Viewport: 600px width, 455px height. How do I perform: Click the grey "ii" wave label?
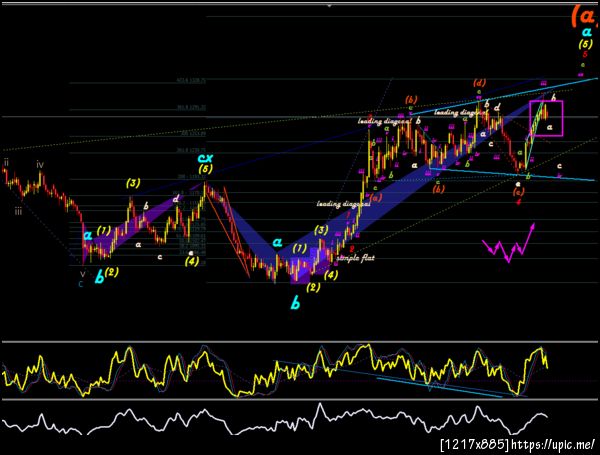click(6, 163)
